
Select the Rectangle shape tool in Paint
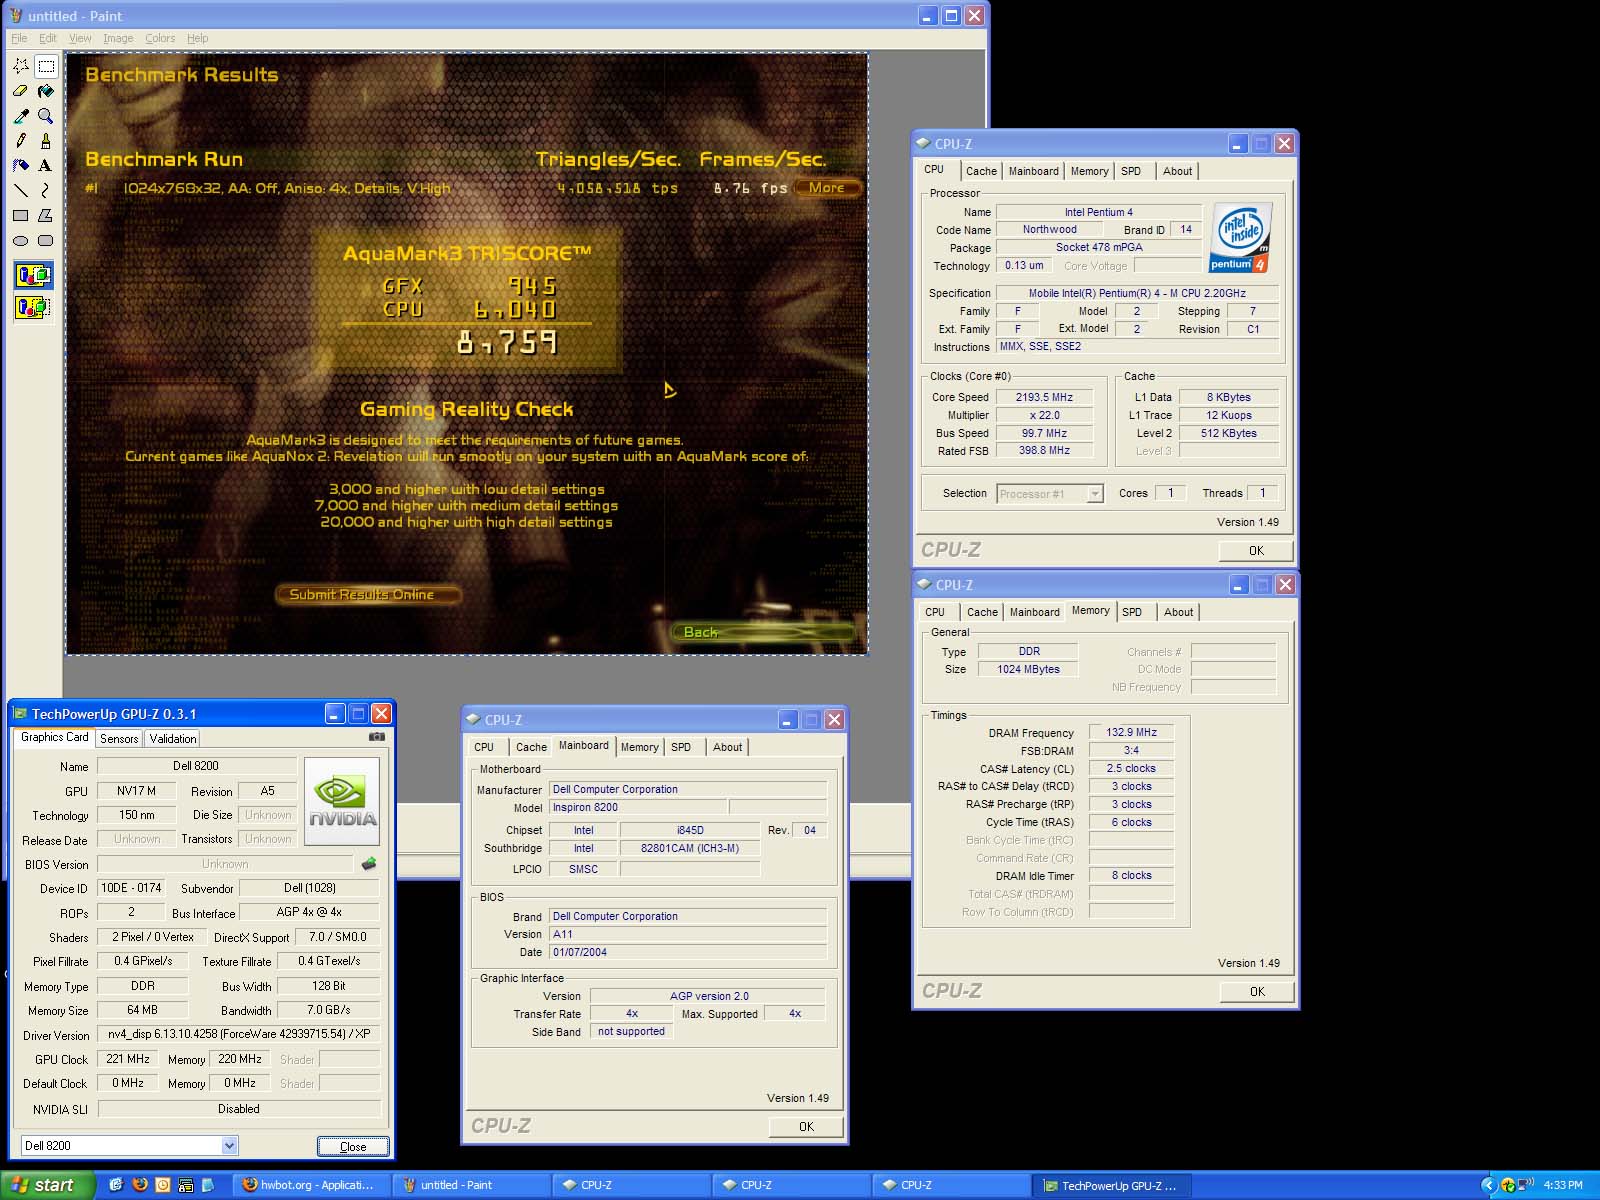tap(21, 215)
